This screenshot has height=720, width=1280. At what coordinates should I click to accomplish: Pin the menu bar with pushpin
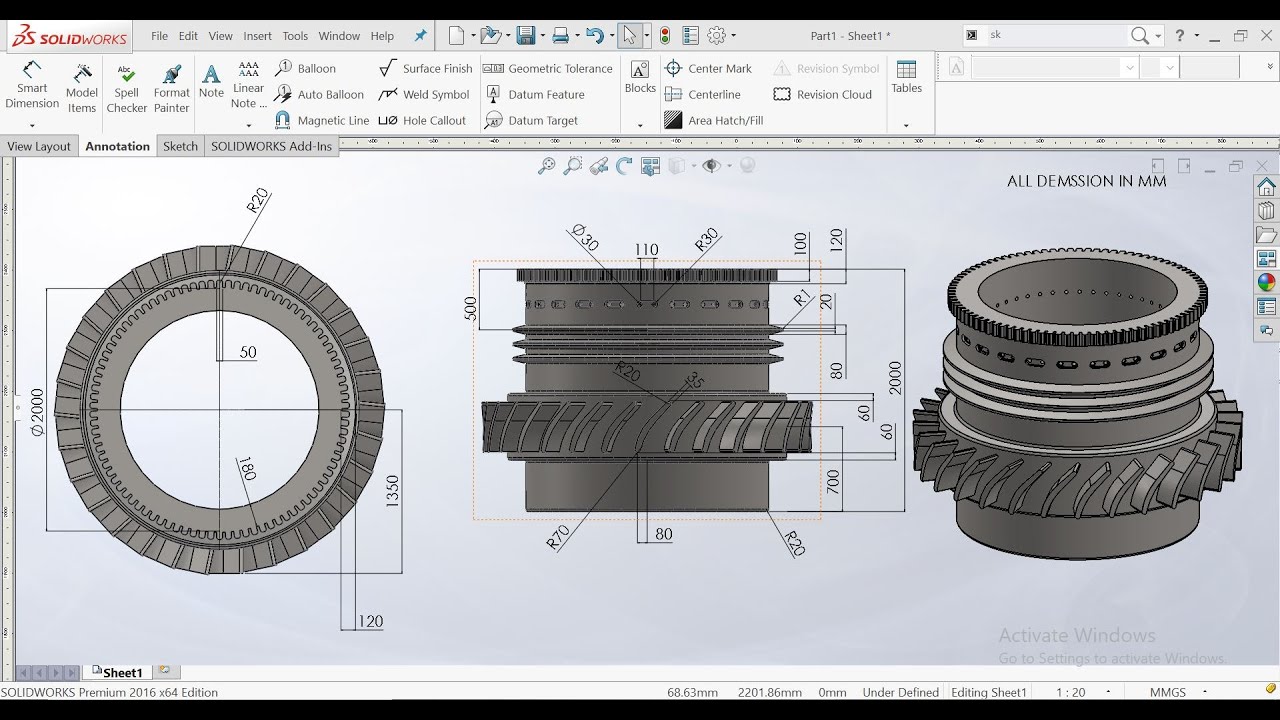420,36
